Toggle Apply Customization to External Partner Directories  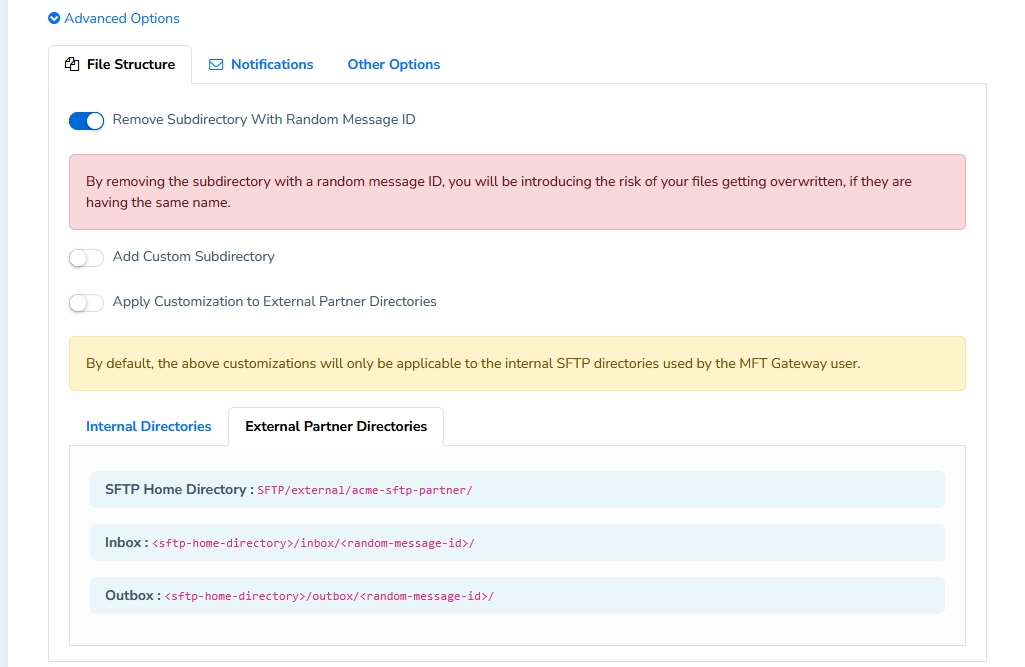click(x=86, y=303)
